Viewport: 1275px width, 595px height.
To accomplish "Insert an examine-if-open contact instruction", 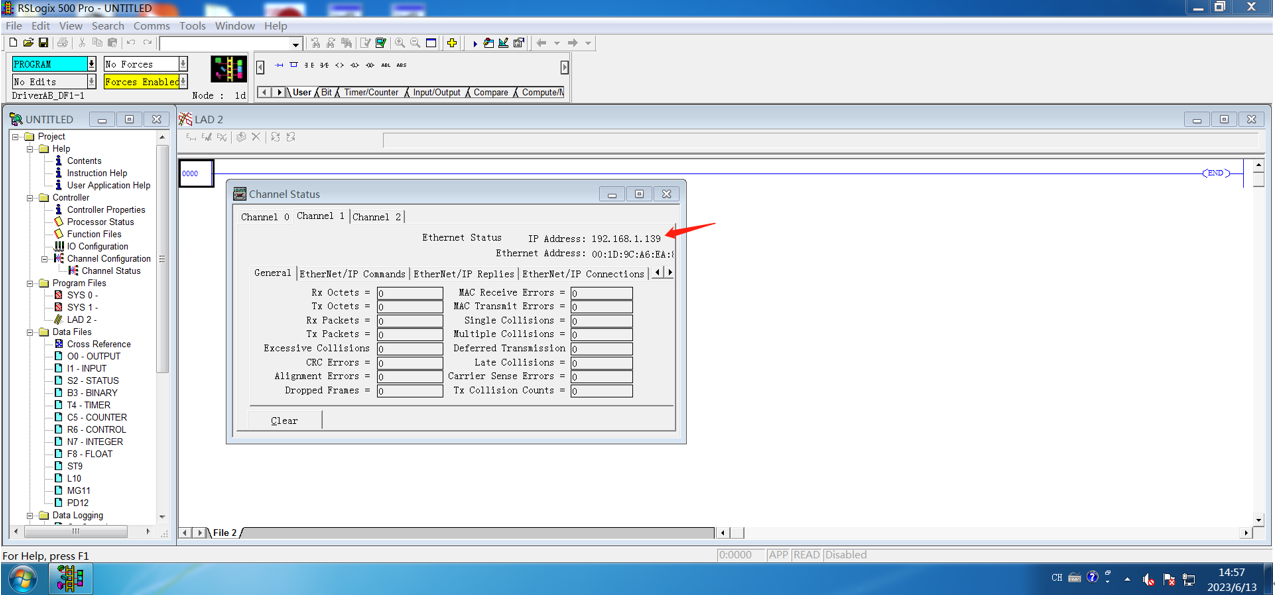I will tap(324, 65).
